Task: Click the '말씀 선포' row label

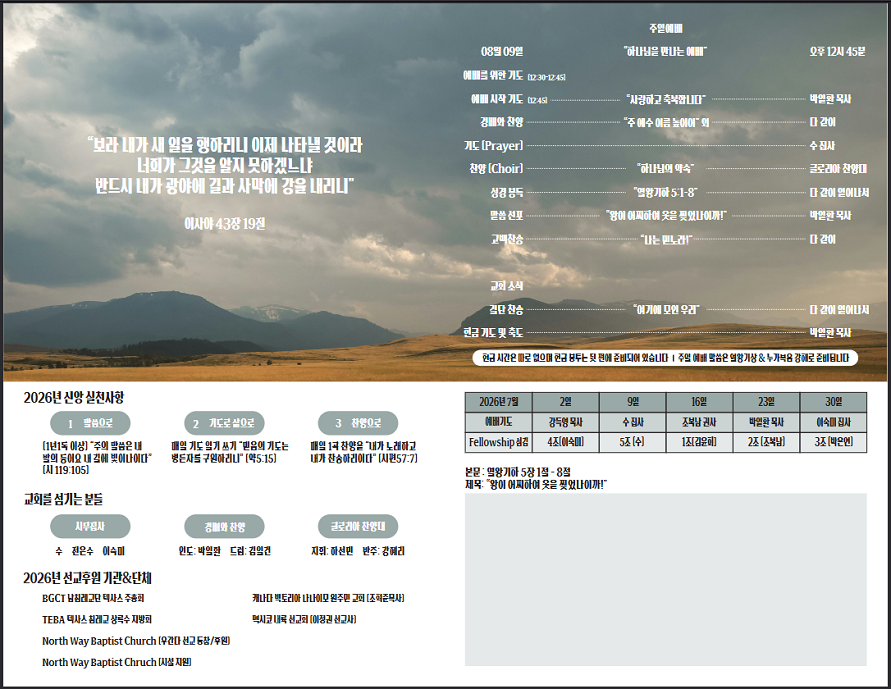Action: click(506, 215)
